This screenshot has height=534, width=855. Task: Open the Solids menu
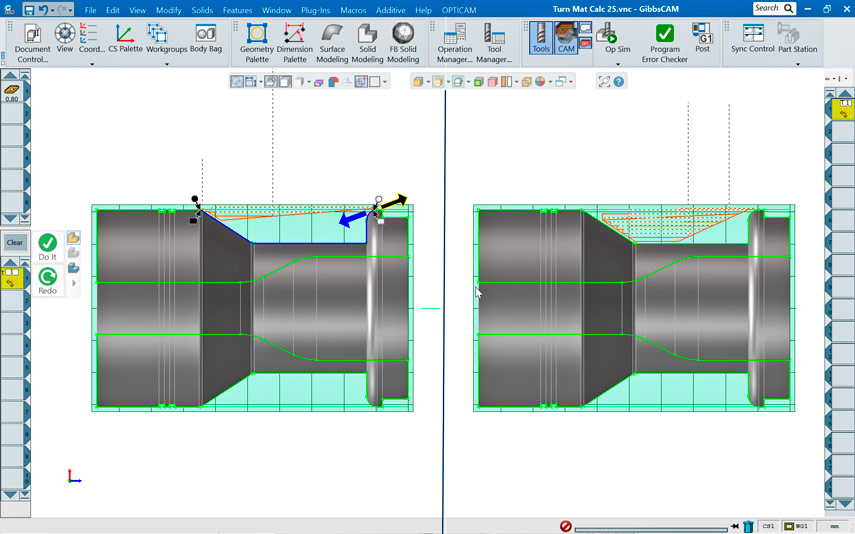point(202,10)
